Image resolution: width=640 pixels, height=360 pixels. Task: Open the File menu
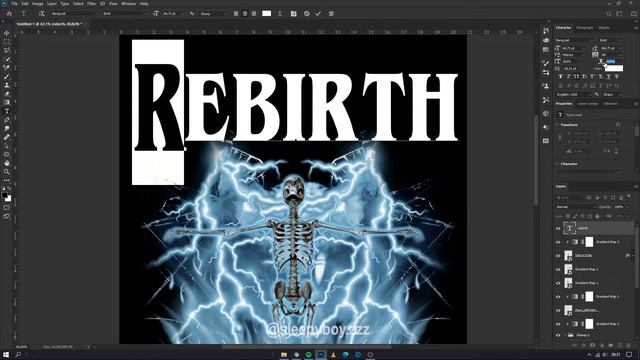(x=14, y=4)
